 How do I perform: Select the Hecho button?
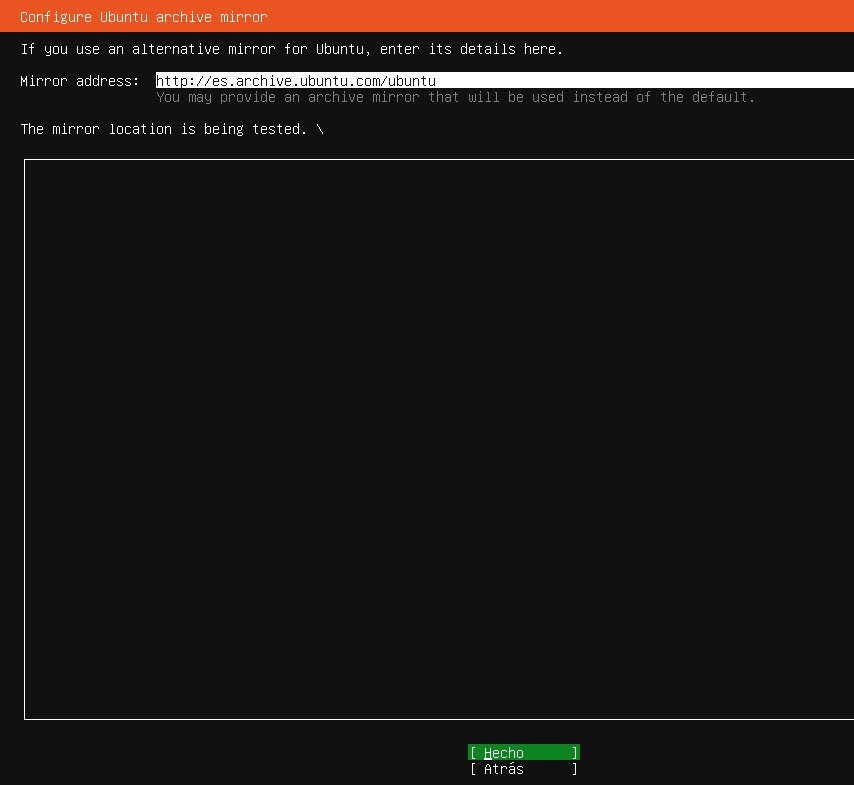[x=523, y=752]
